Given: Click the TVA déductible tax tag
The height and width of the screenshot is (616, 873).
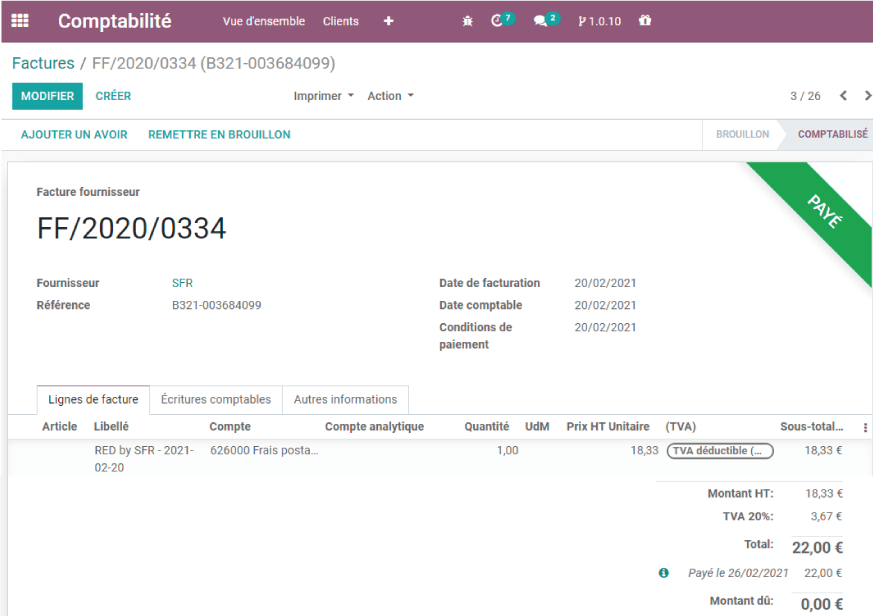Looking at the screenshot, I should click(719, 451).
